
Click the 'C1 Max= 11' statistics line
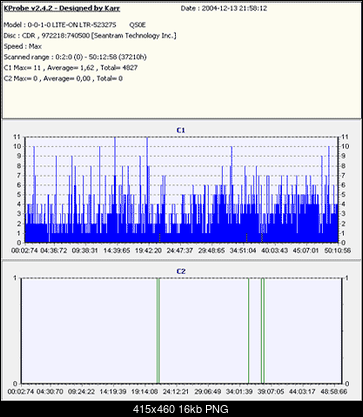(71, 68)
